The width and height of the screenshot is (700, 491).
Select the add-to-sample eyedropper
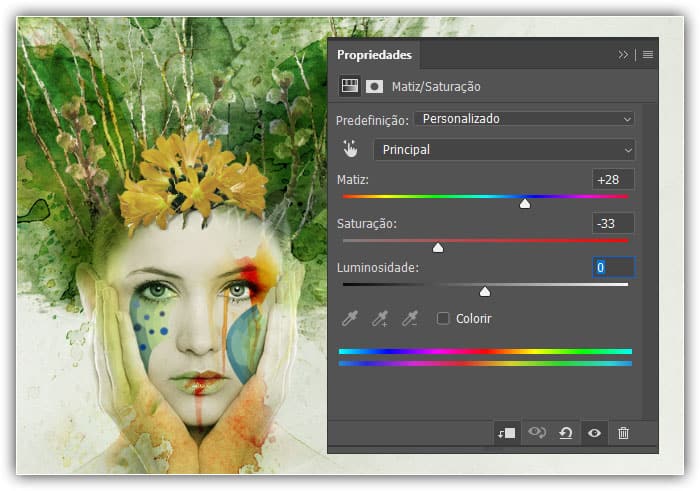380,318
